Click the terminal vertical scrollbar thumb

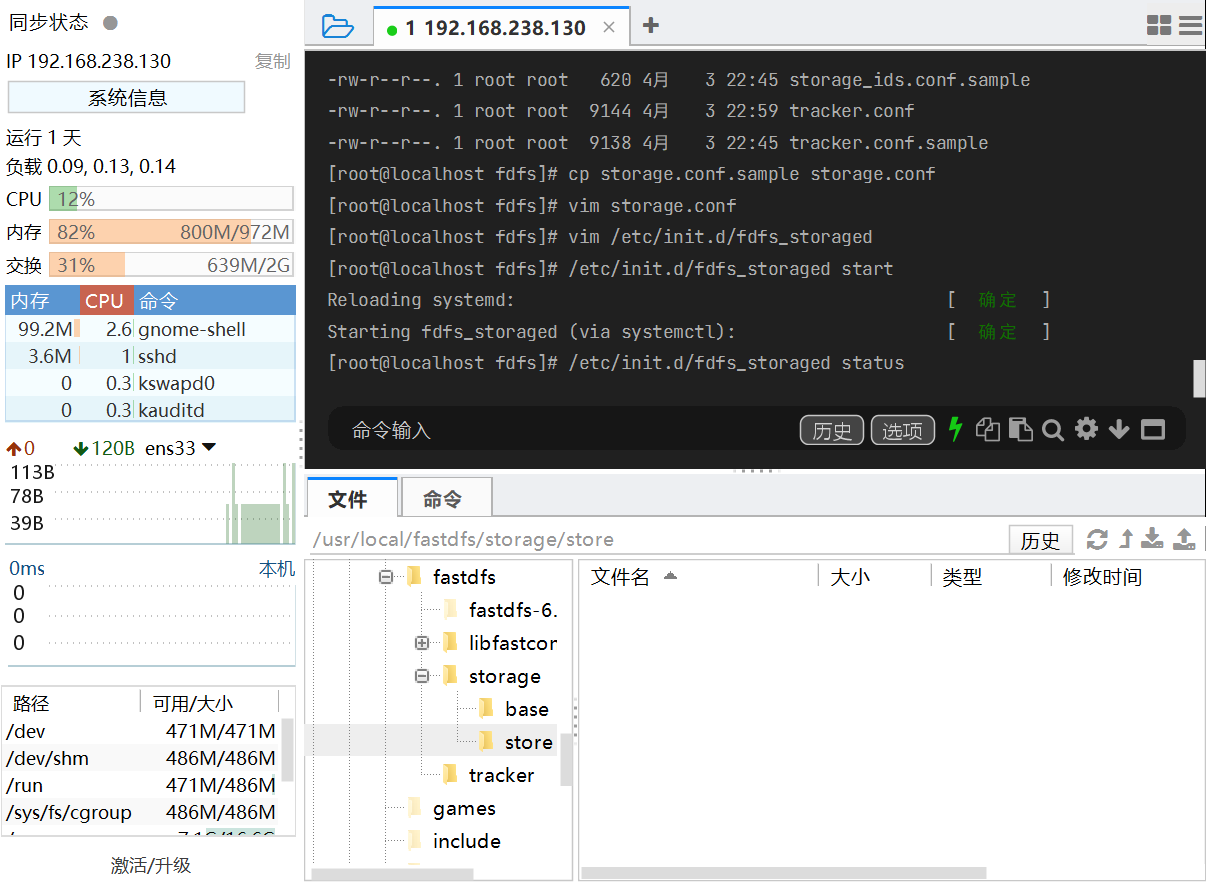(x=1199, y=379)
